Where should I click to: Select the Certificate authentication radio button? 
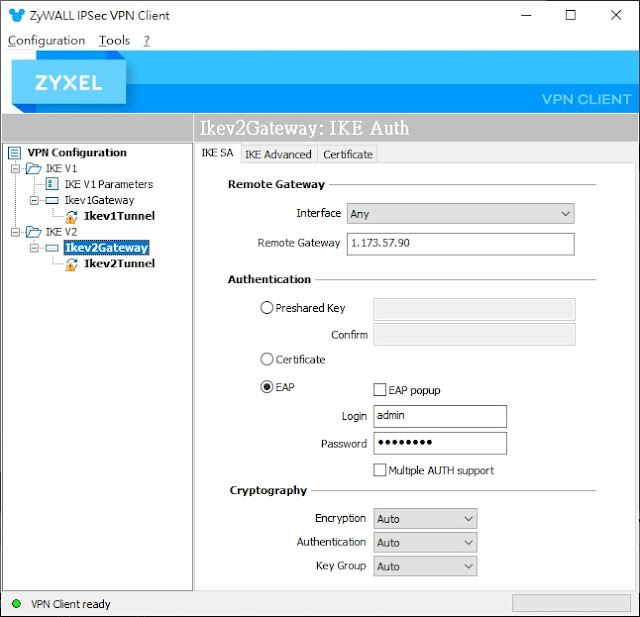tap(267, 359)
